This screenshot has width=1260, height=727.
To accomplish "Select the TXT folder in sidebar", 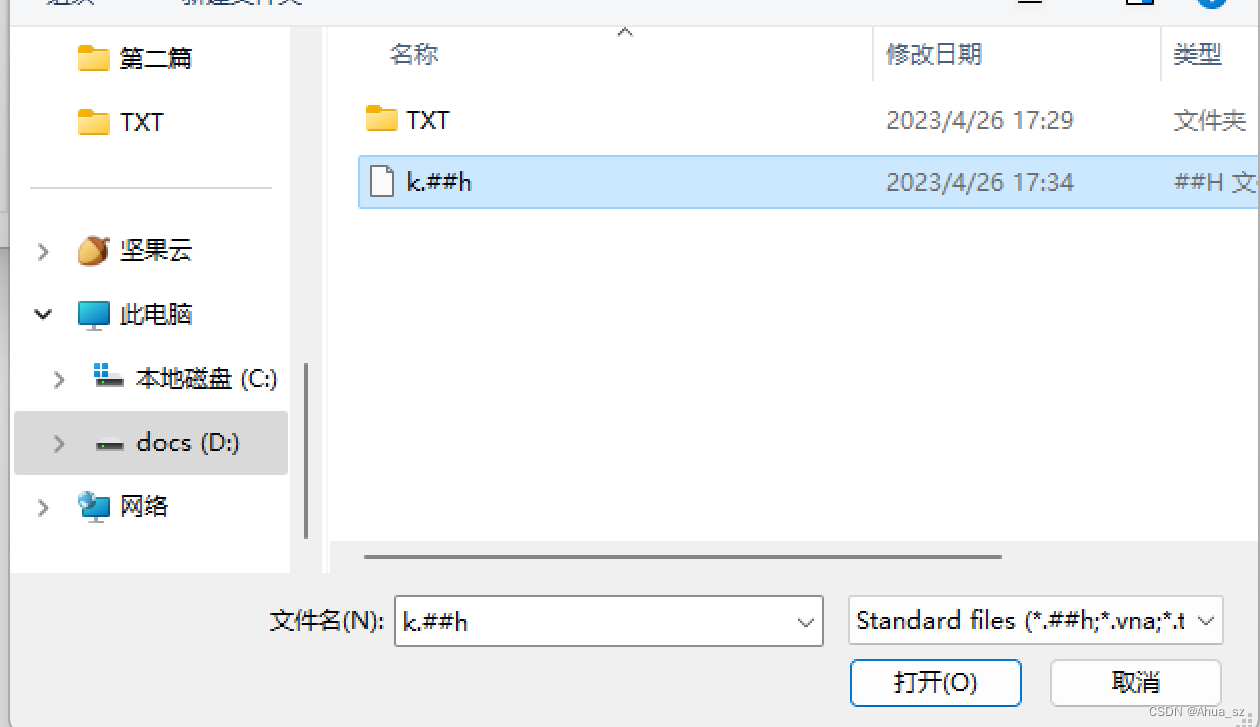I will [x=121, y=122].
